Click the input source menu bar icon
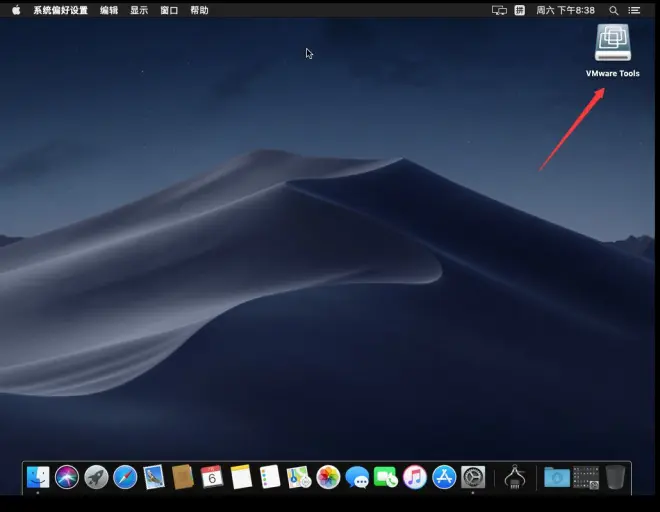Screen dimensions: 660x512 coord(520,10)
